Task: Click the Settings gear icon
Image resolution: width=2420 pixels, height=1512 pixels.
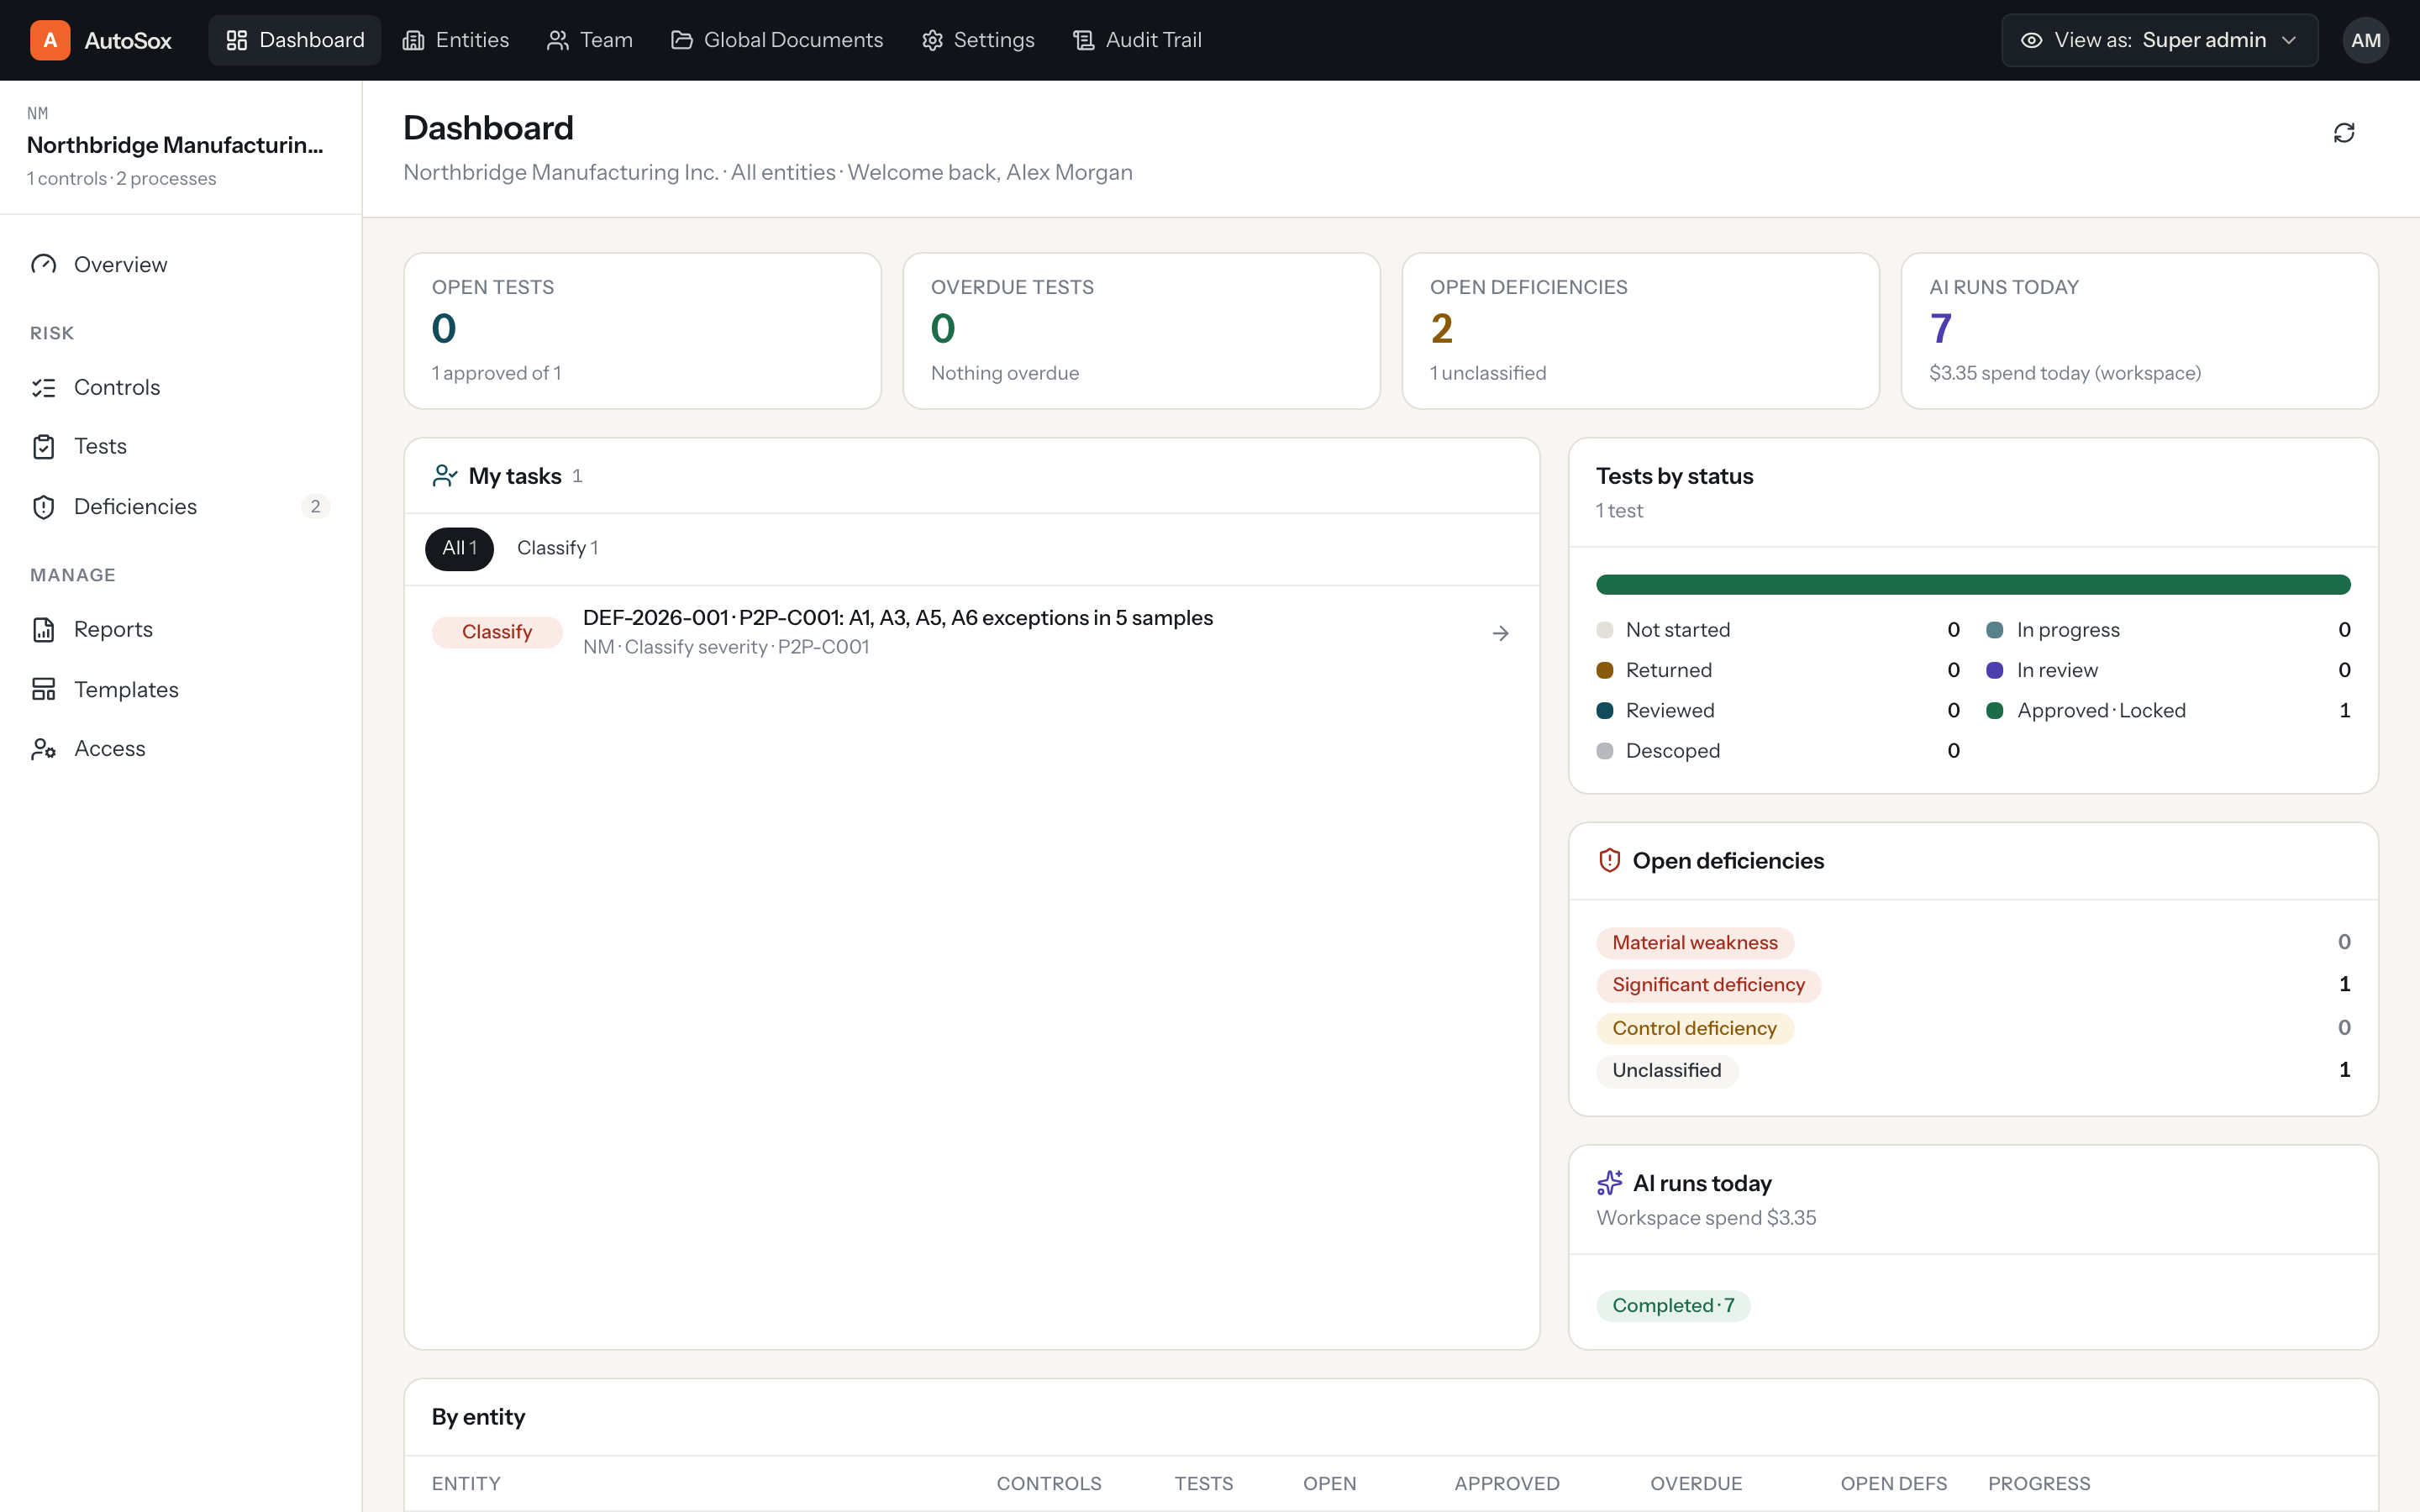Action: pyautogui.click(x=932, y=40)
